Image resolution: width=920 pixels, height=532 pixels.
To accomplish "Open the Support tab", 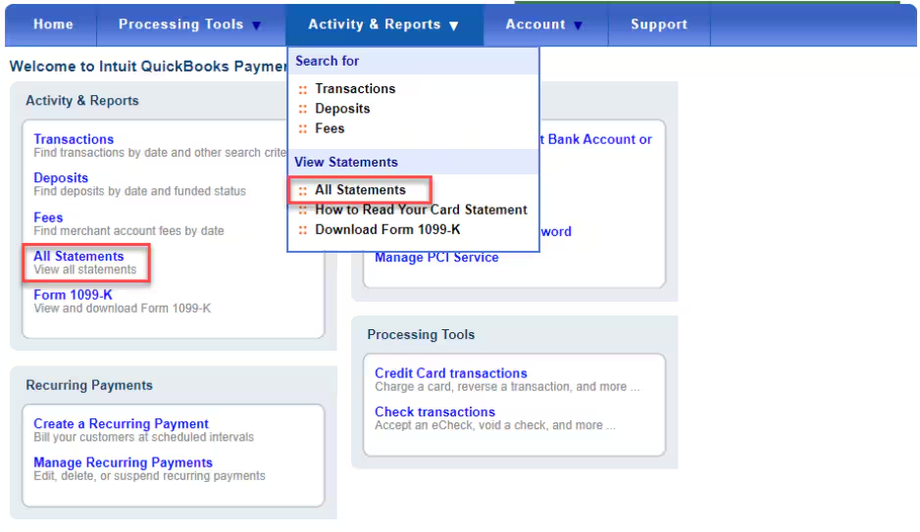I will [x=659, y=25].
